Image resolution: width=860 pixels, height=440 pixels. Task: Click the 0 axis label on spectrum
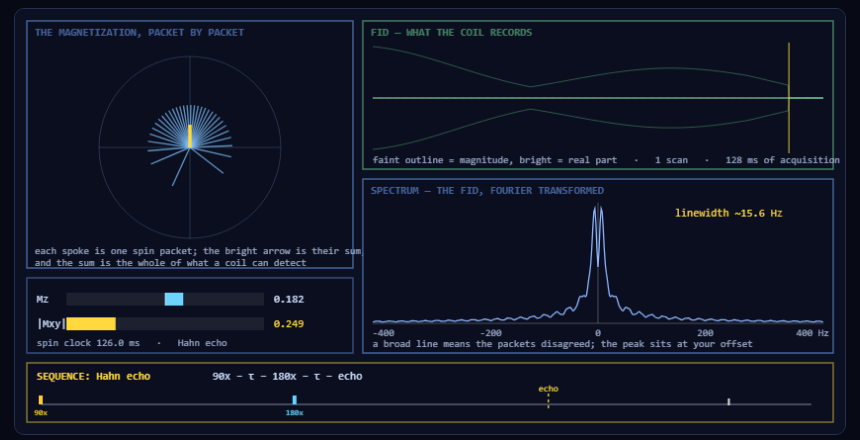[598, 333]
